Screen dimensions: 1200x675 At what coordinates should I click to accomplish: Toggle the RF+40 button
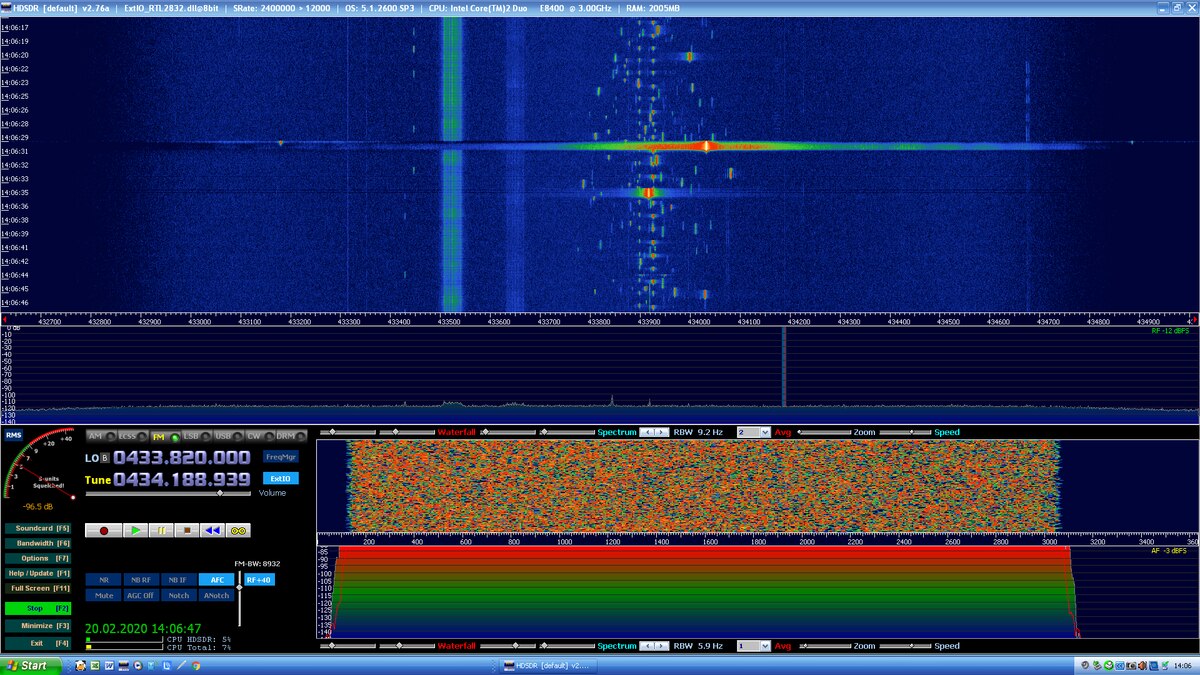coord(259,580)
